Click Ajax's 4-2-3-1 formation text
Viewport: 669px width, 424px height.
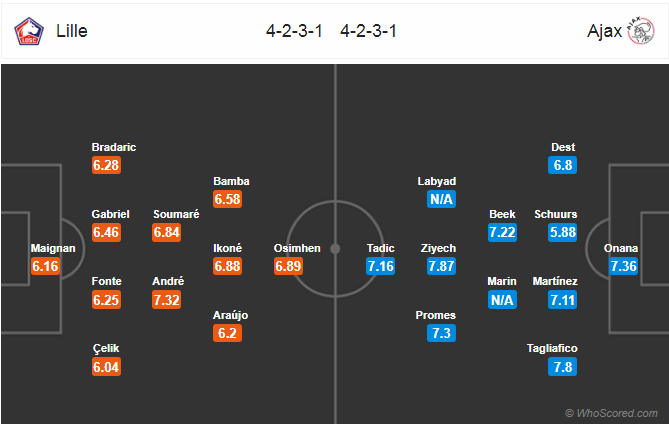[x=368, y=31]
